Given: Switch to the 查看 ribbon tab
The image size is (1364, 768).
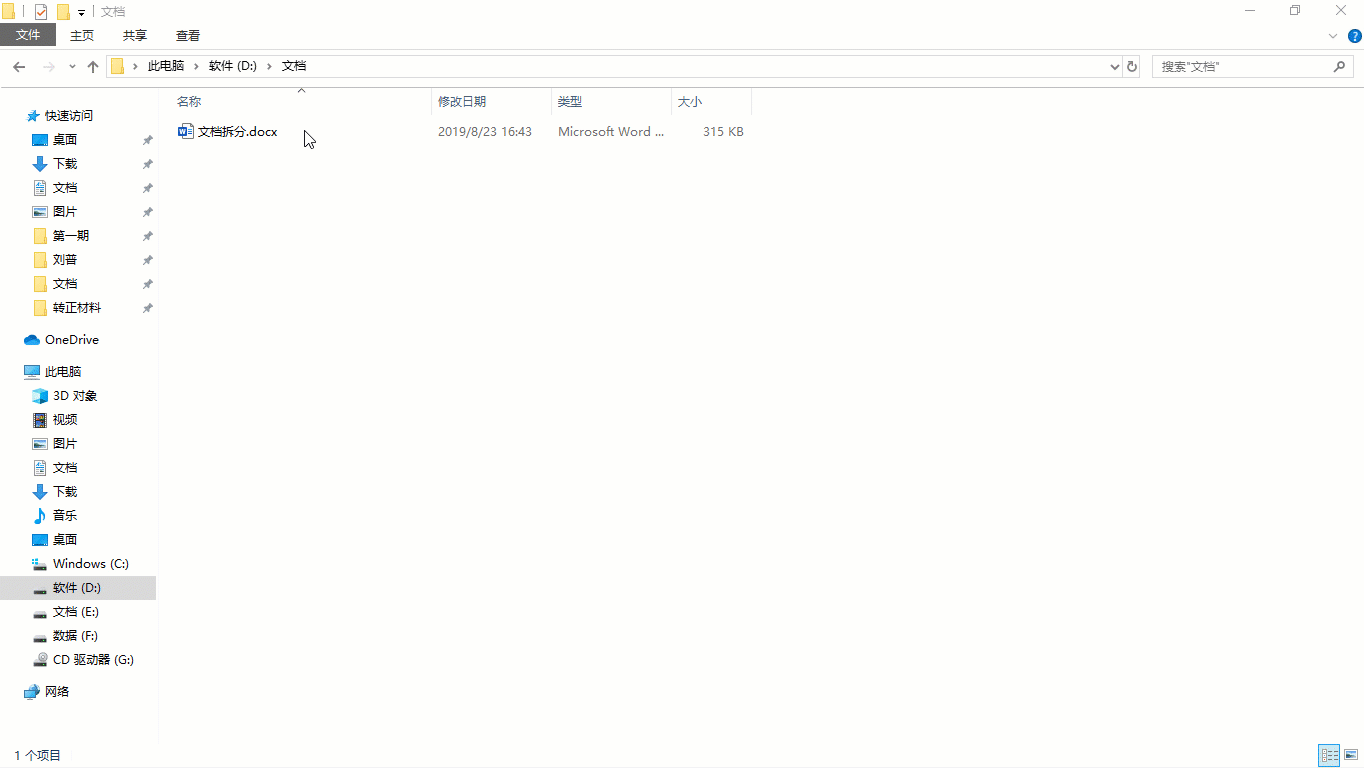Looking at the screenshot, I should (188, 35).
